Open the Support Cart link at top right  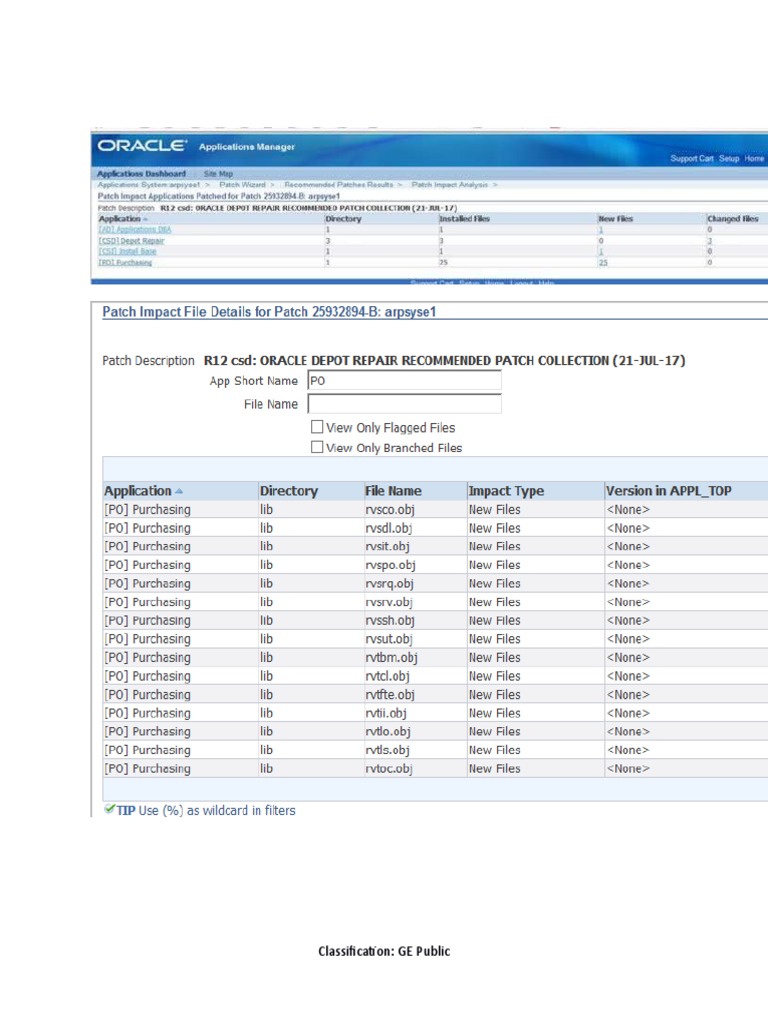(x=691, y=158)
